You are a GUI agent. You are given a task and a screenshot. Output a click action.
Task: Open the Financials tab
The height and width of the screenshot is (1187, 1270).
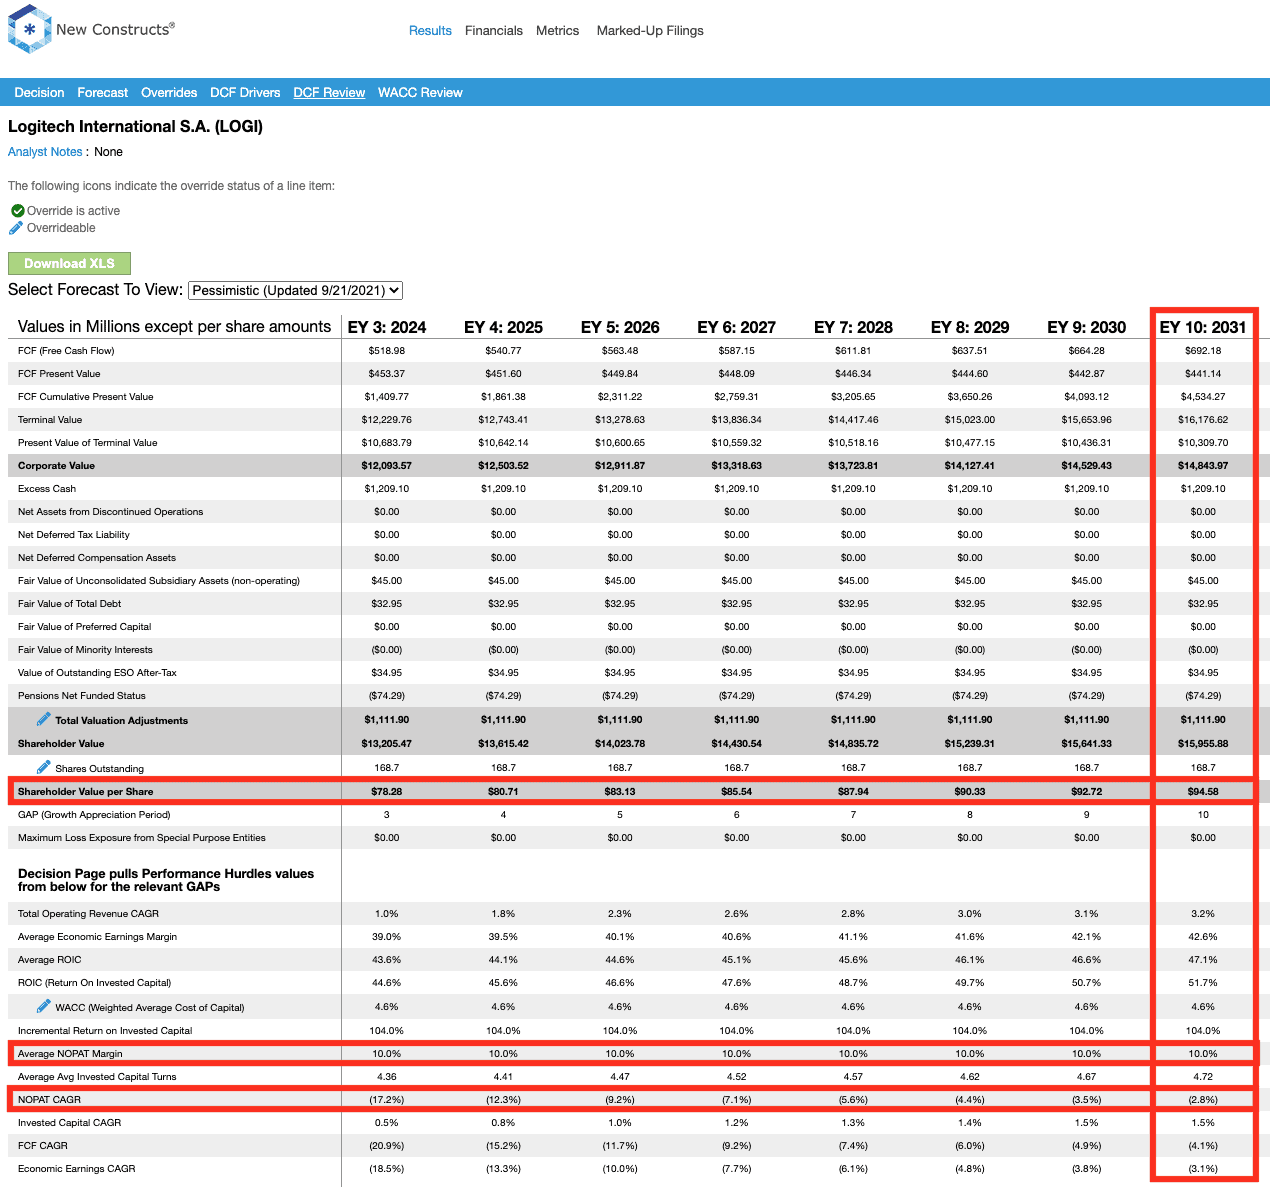pos(494,31)
